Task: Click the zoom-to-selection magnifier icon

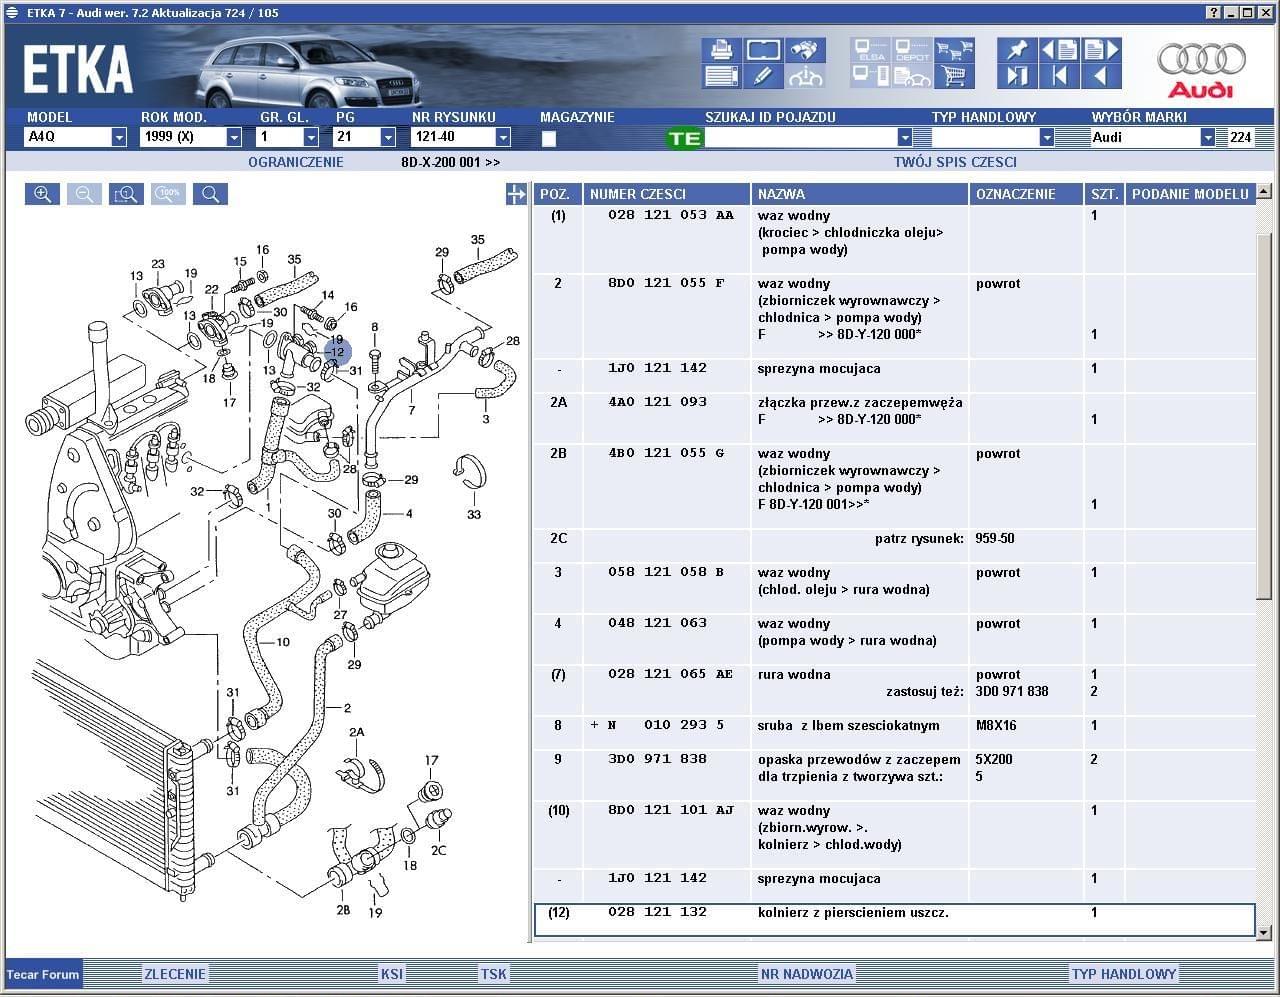Action: tap(127, 194)
